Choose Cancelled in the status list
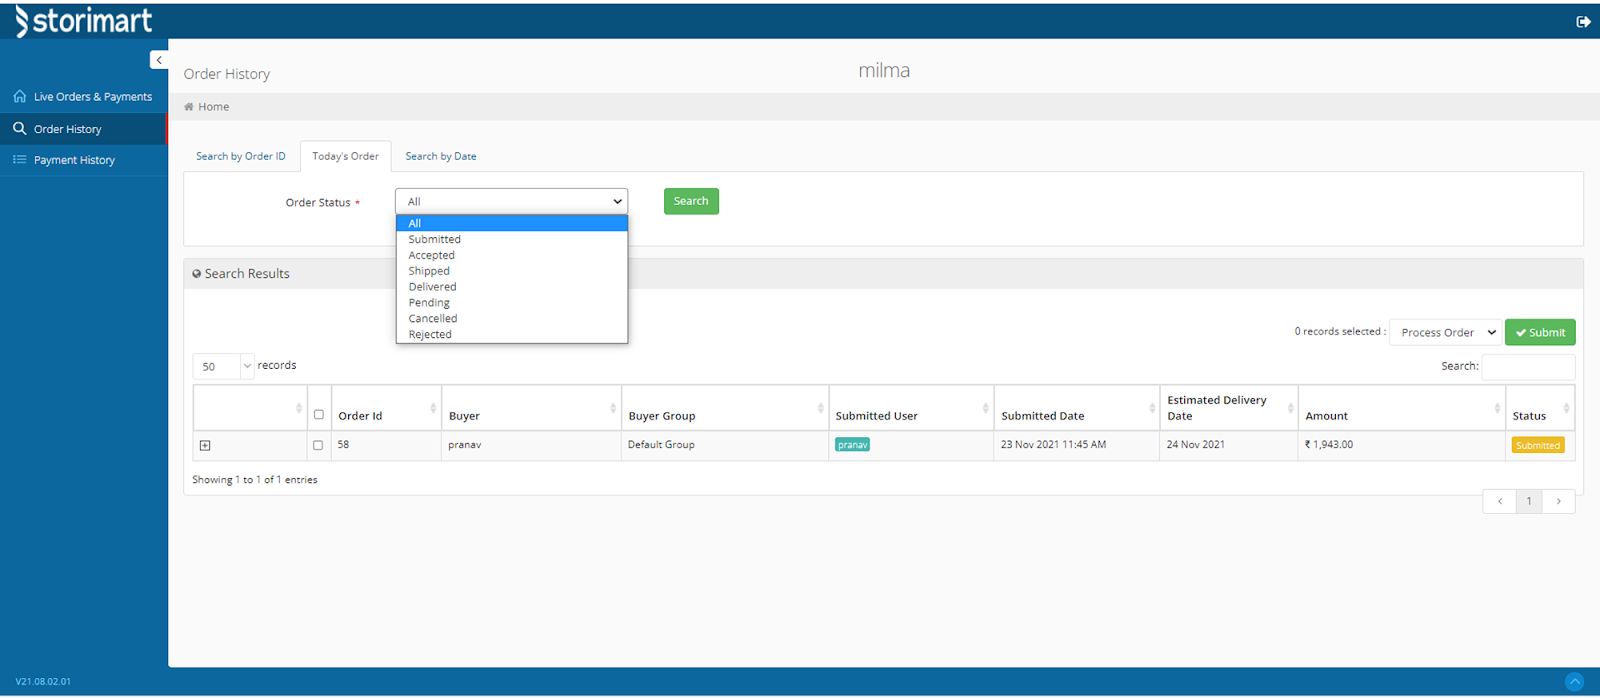Image resolution: width=1600 pixels, height=698 pixels. [x=512, y=319]
